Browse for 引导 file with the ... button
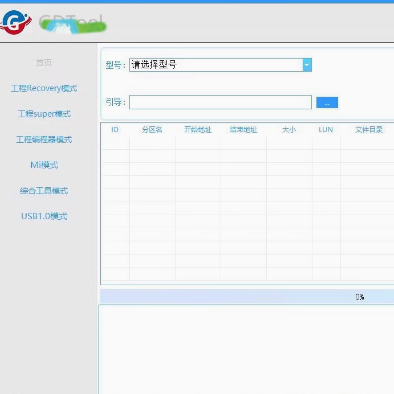The height and width of the screenshot is (394, 394). point(327,103)
